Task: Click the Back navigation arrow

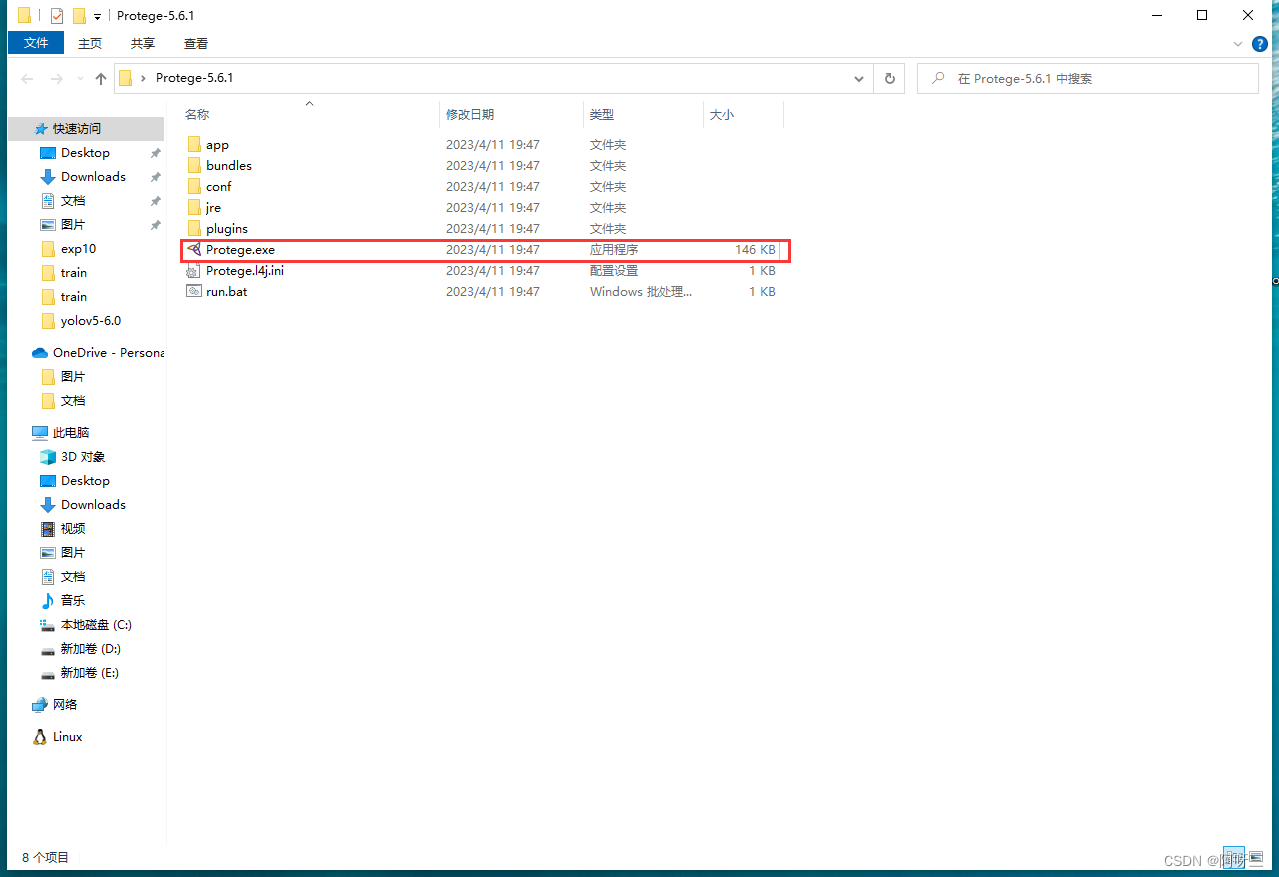Action: tap(27, 78)
